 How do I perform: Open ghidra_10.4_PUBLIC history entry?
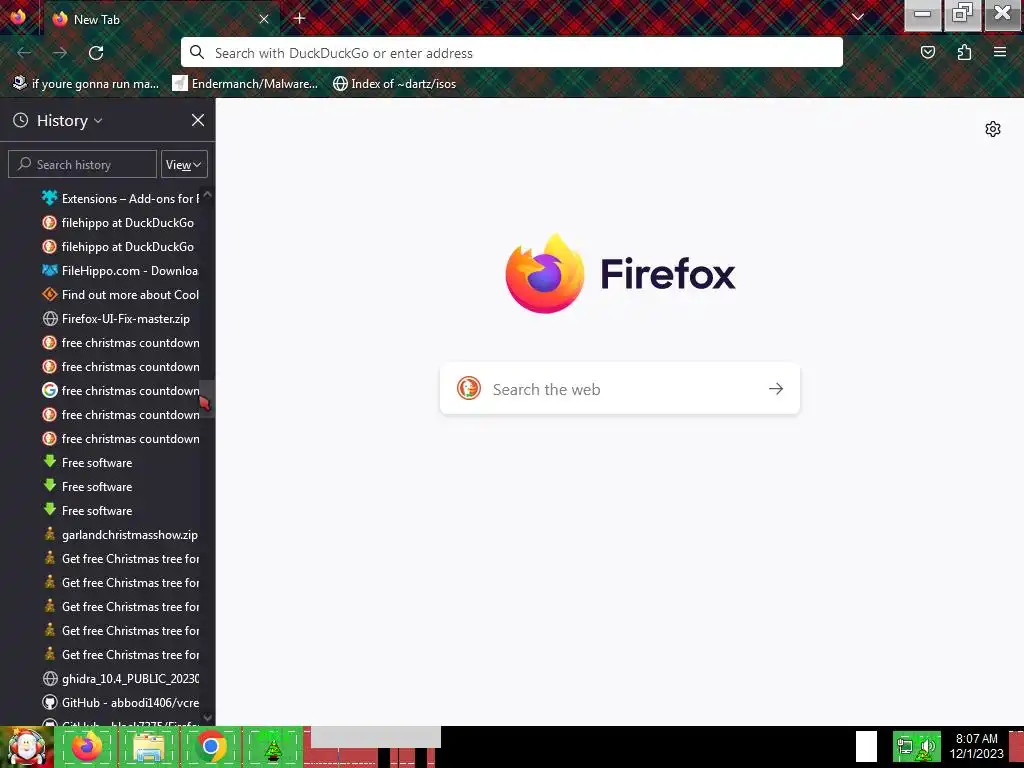121,679
